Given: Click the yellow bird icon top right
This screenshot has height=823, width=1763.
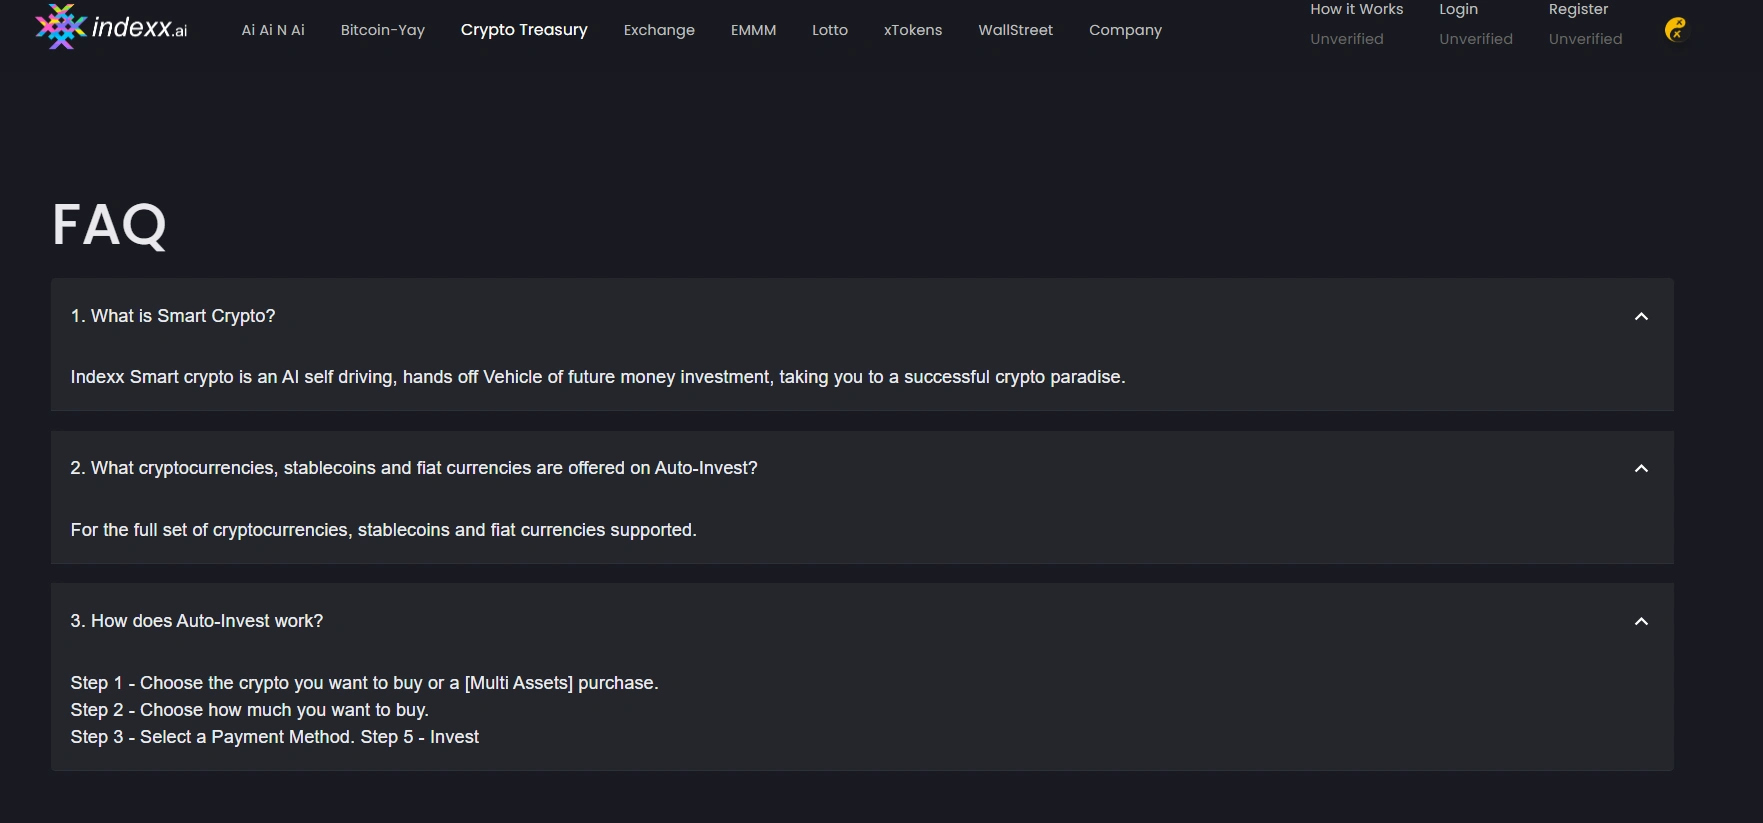Looking at the screenshot, I should coord(1675,30).
